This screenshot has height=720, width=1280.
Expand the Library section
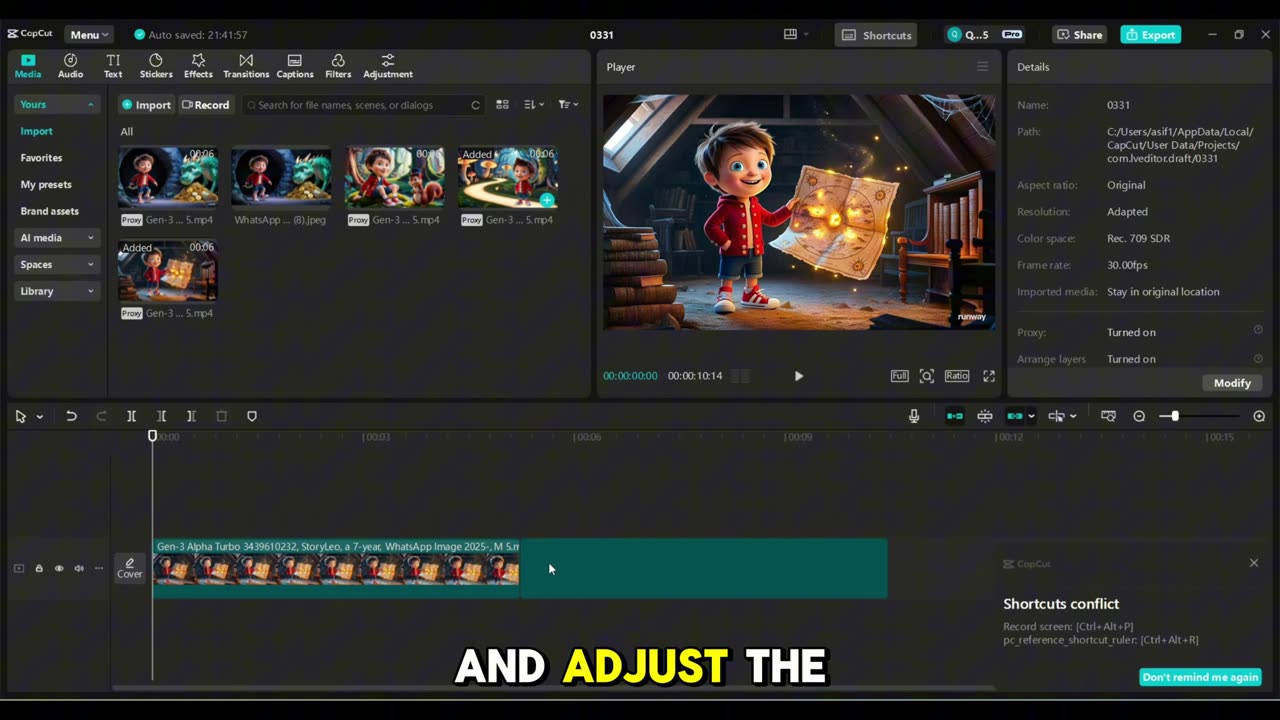(57, 291)
